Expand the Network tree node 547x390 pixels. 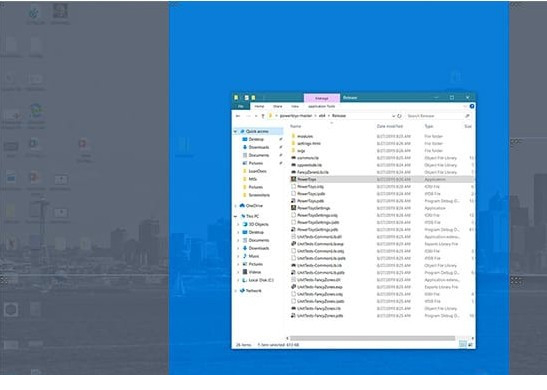click(x=235, y=291)
